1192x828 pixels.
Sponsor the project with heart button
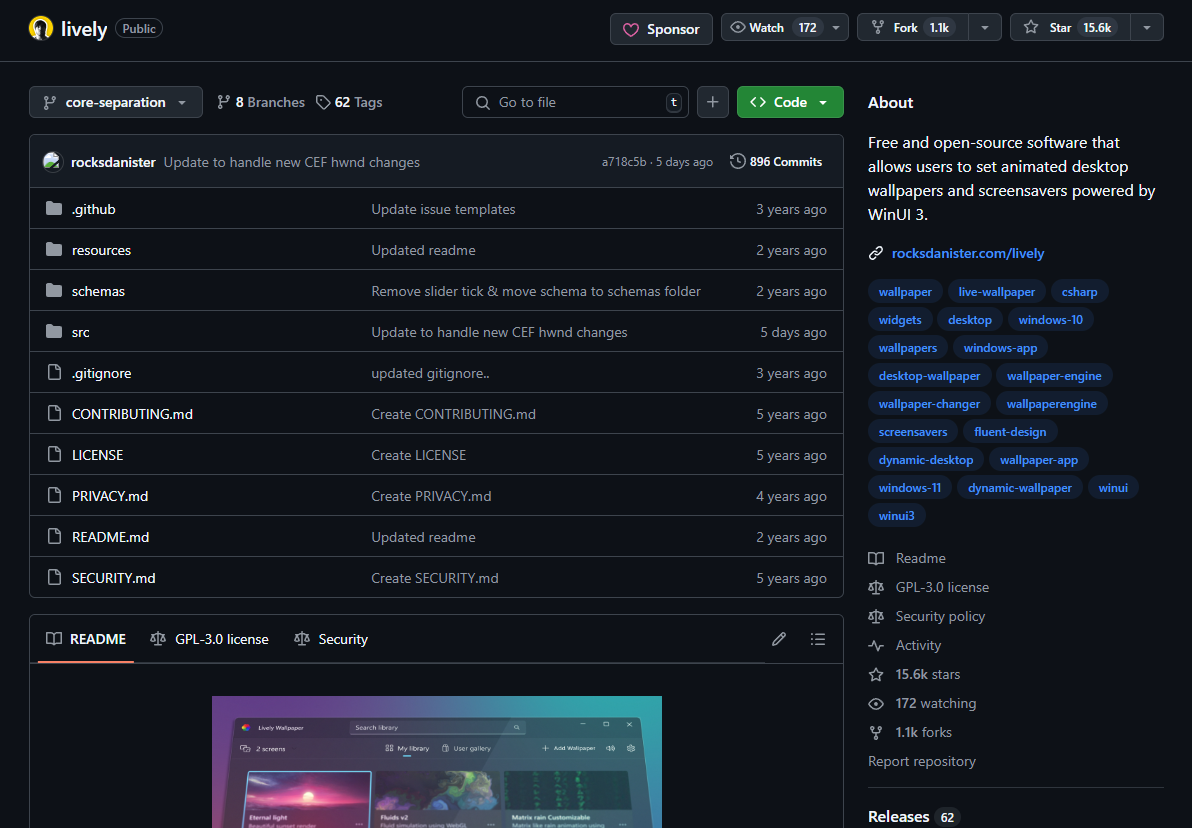click(661, 29)
